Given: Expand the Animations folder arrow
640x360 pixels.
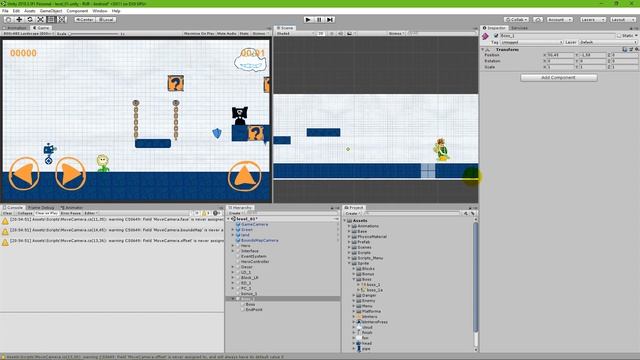Looking at the screenshot, I should [x=349, y=226].
